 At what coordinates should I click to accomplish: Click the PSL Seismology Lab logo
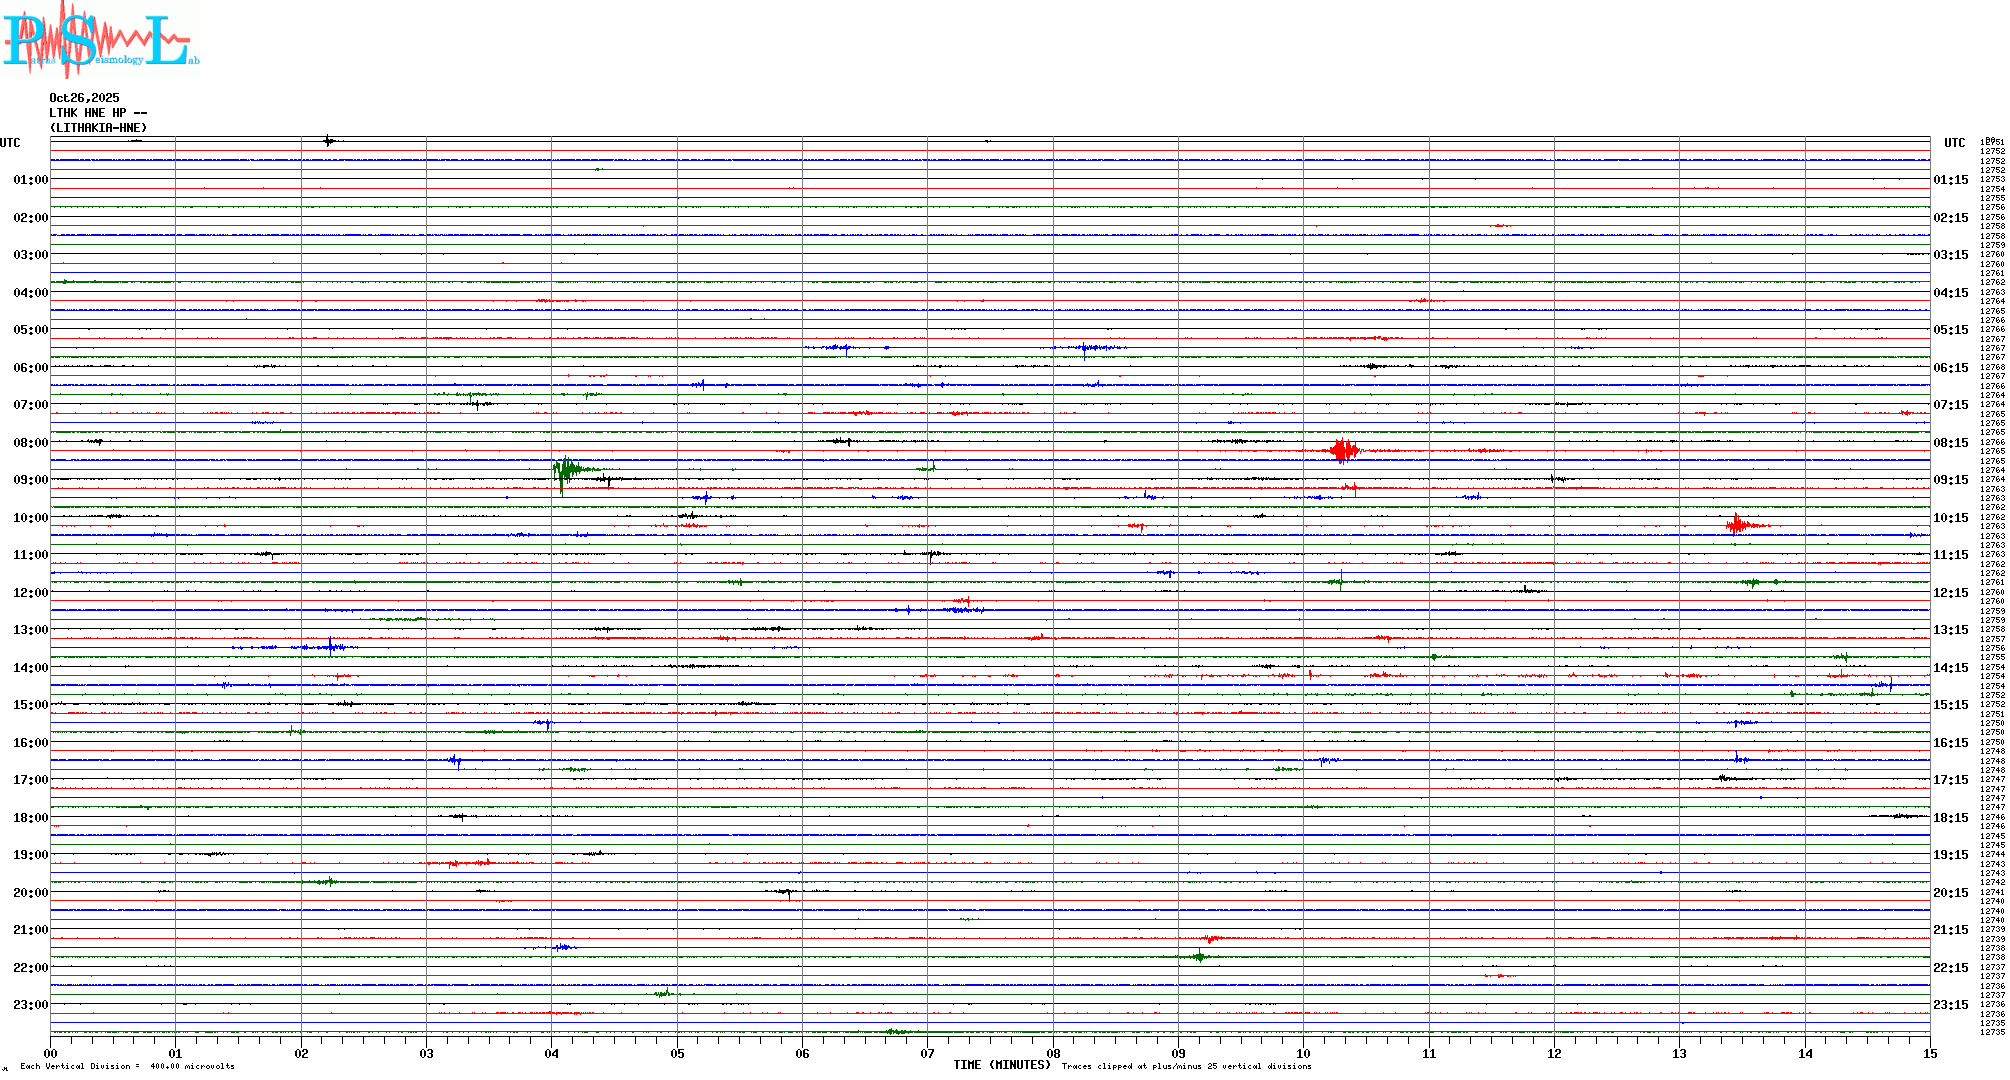[100, 38]
